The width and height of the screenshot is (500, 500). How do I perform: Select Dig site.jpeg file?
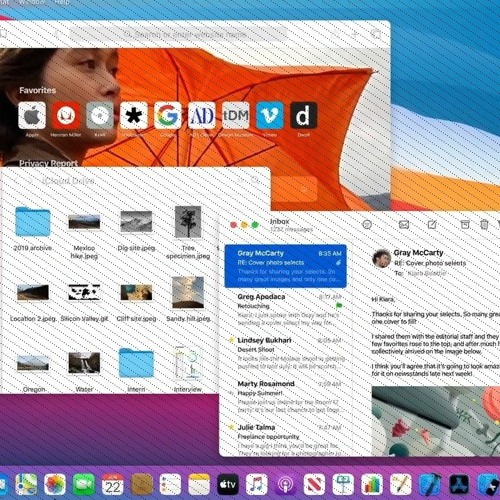136,221
